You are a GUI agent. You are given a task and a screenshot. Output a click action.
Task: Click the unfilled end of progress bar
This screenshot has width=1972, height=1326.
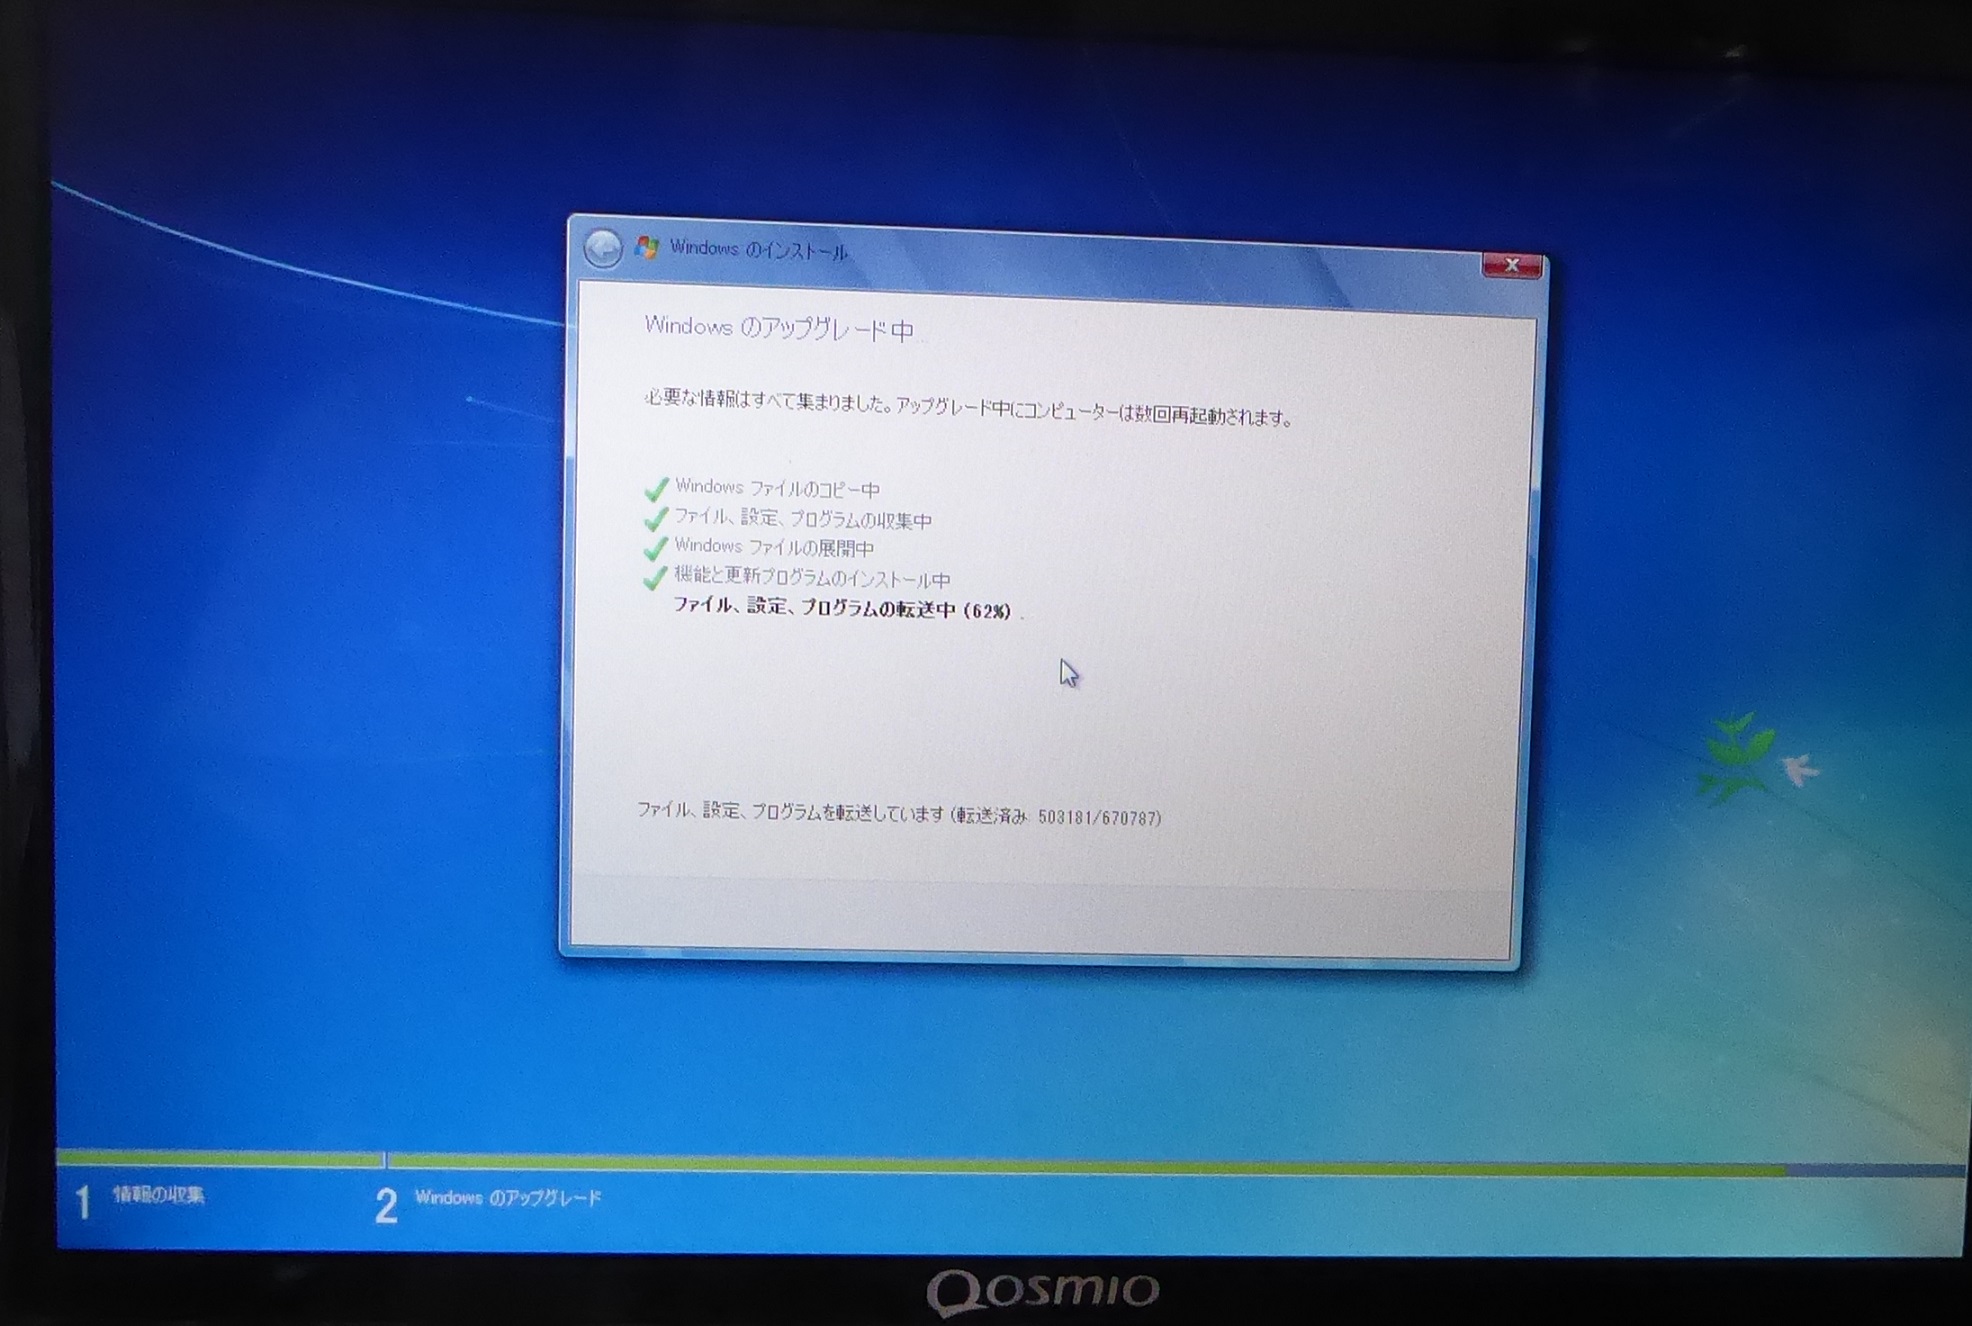click(1875, 1170)
